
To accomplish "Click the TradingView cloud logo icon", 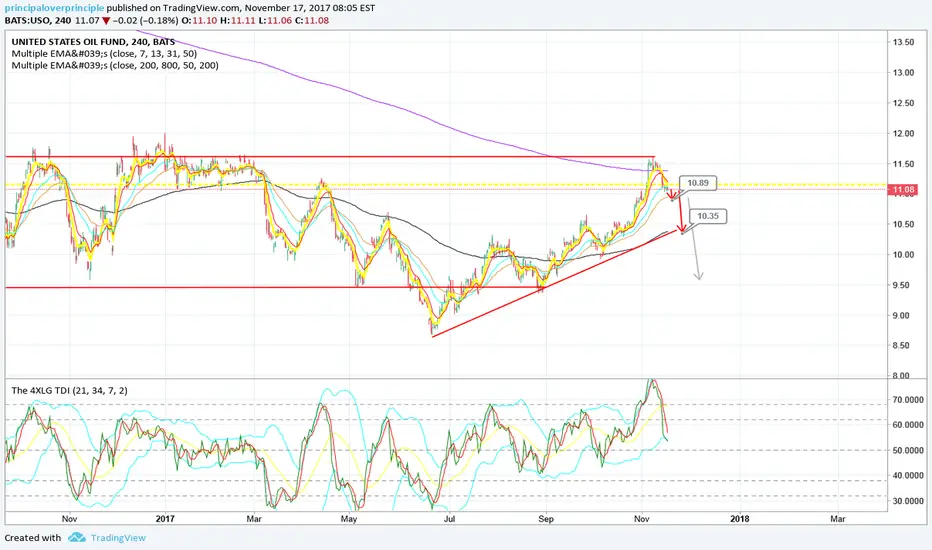I will point(77,538).
